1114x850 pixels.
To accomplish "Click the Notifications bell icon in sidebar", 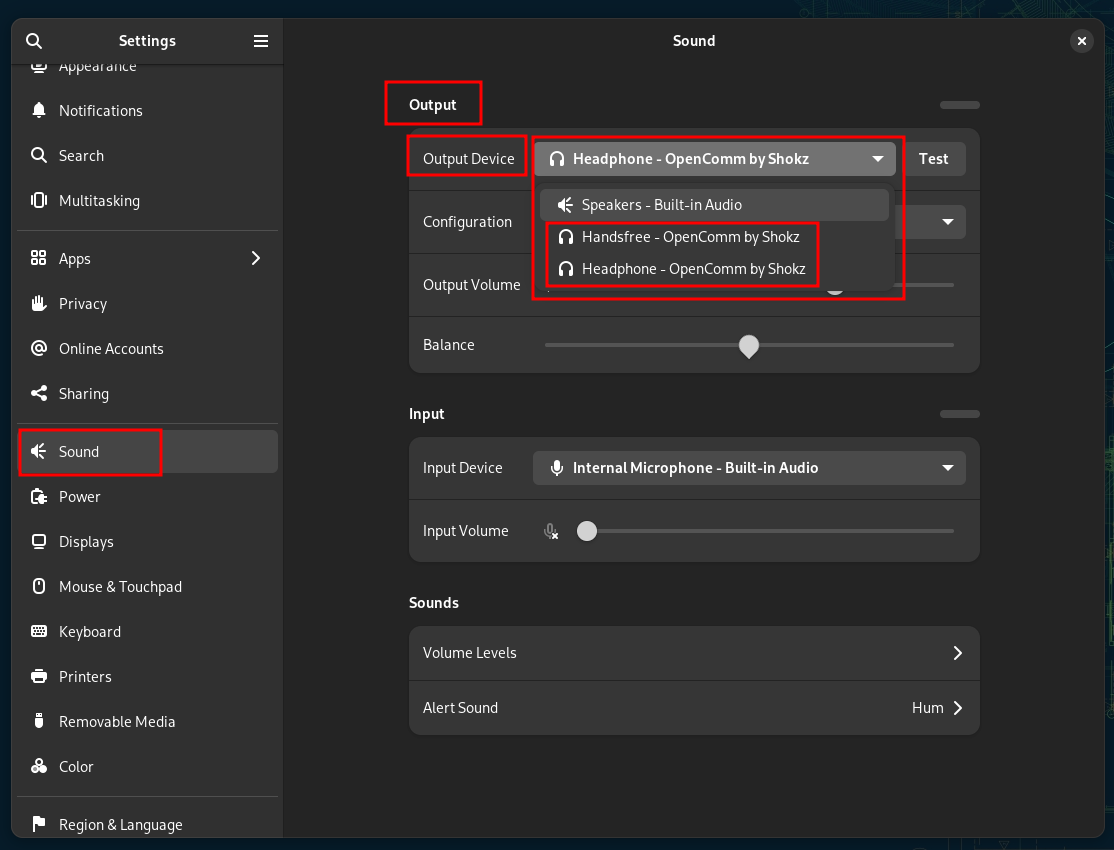I will (39, 110).
